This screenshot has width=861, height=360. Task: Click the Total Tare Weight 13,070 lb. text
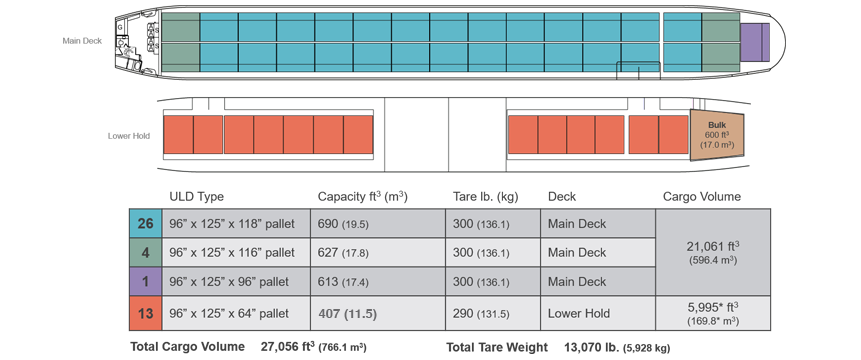click(558, 347)
